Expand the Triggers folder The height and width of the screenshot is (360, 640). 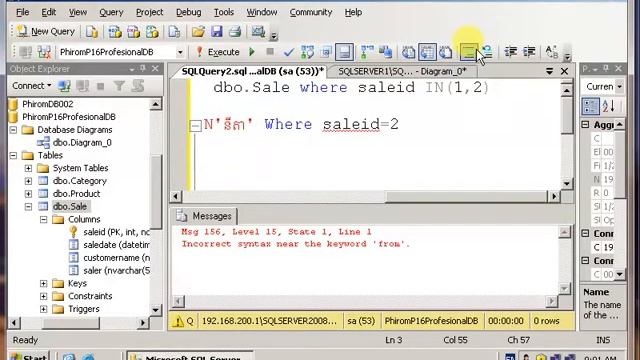click(x=43, y=309)
